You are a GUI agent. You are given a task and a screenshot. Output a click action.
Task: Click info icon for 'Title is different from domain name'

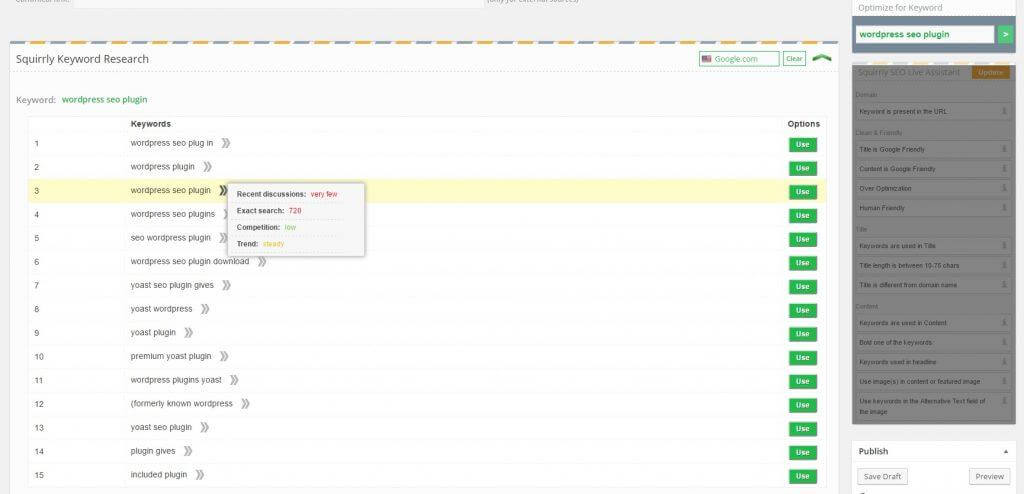(1004, 285)
